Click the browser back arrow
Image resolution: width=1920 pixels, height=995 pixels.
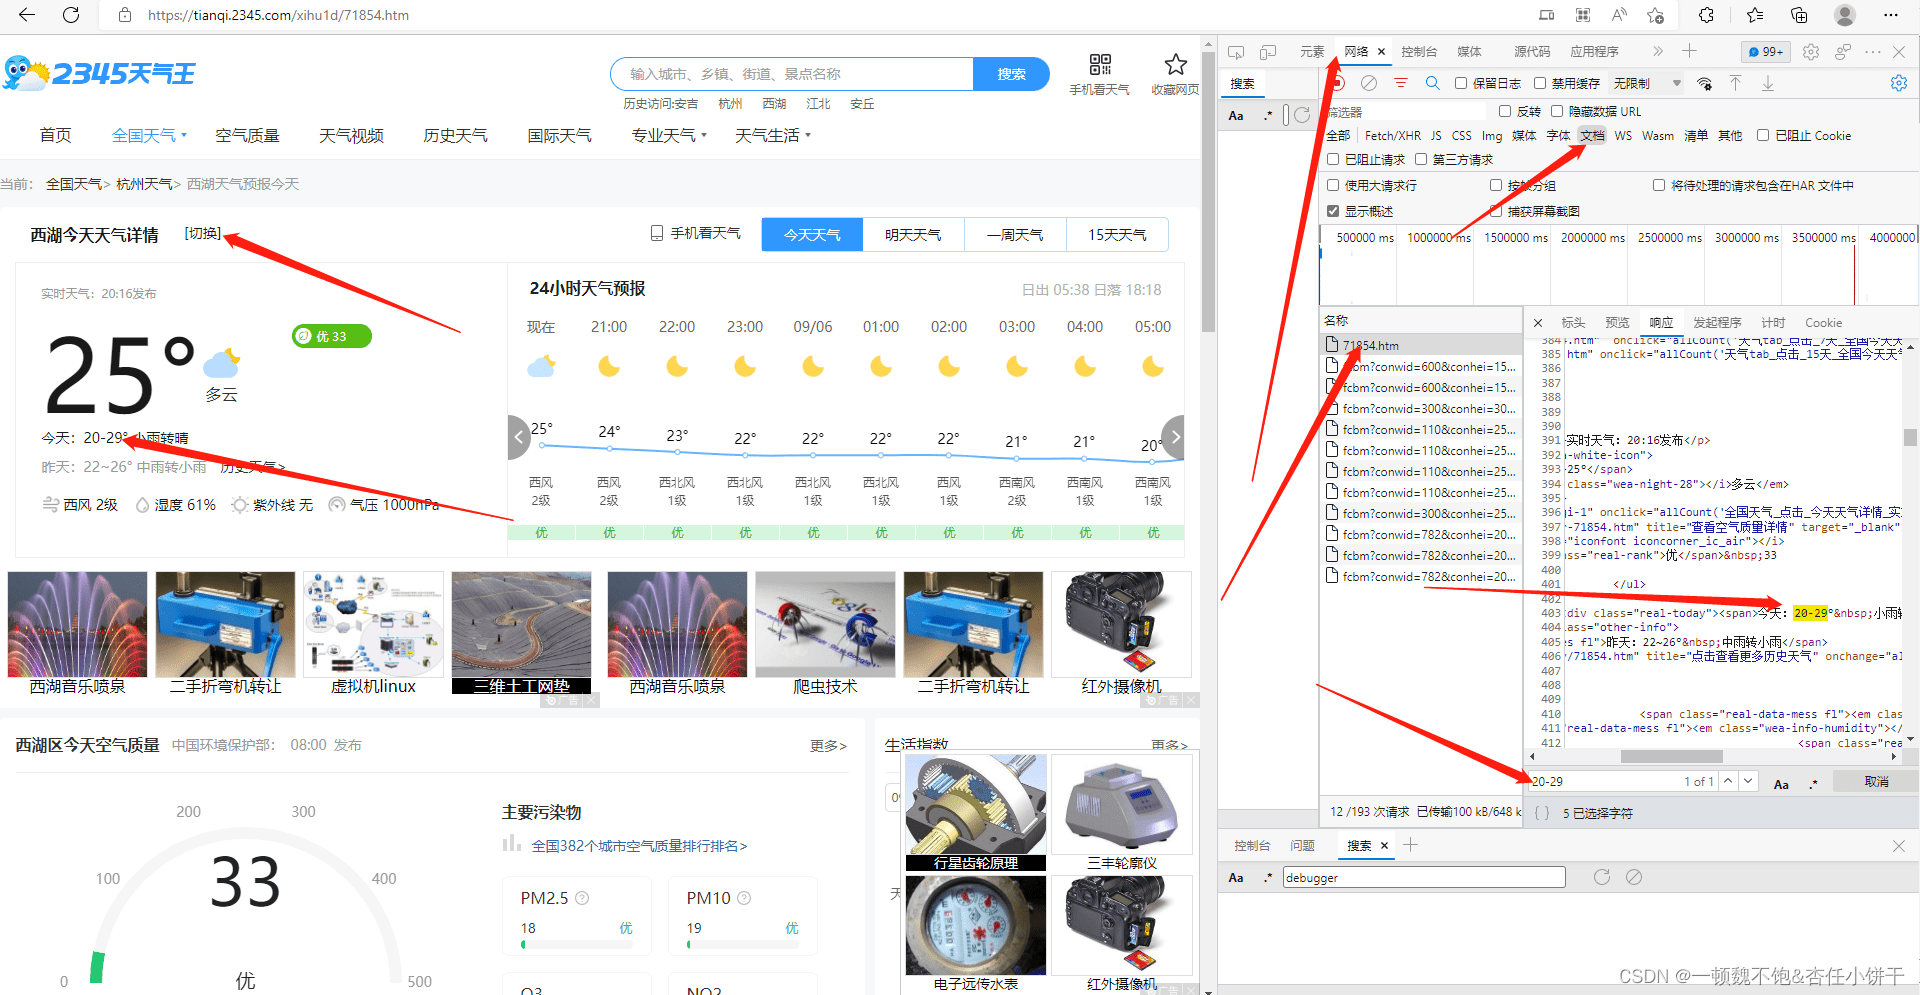[27, 15]
